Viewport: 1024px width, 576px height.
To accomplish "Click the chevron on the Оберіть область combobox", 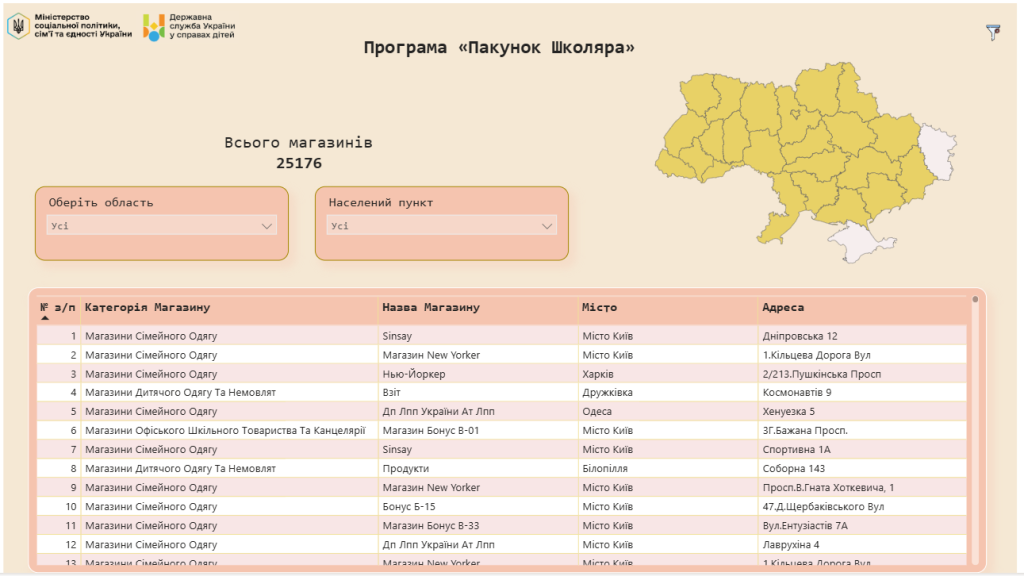I will (267, 226).
